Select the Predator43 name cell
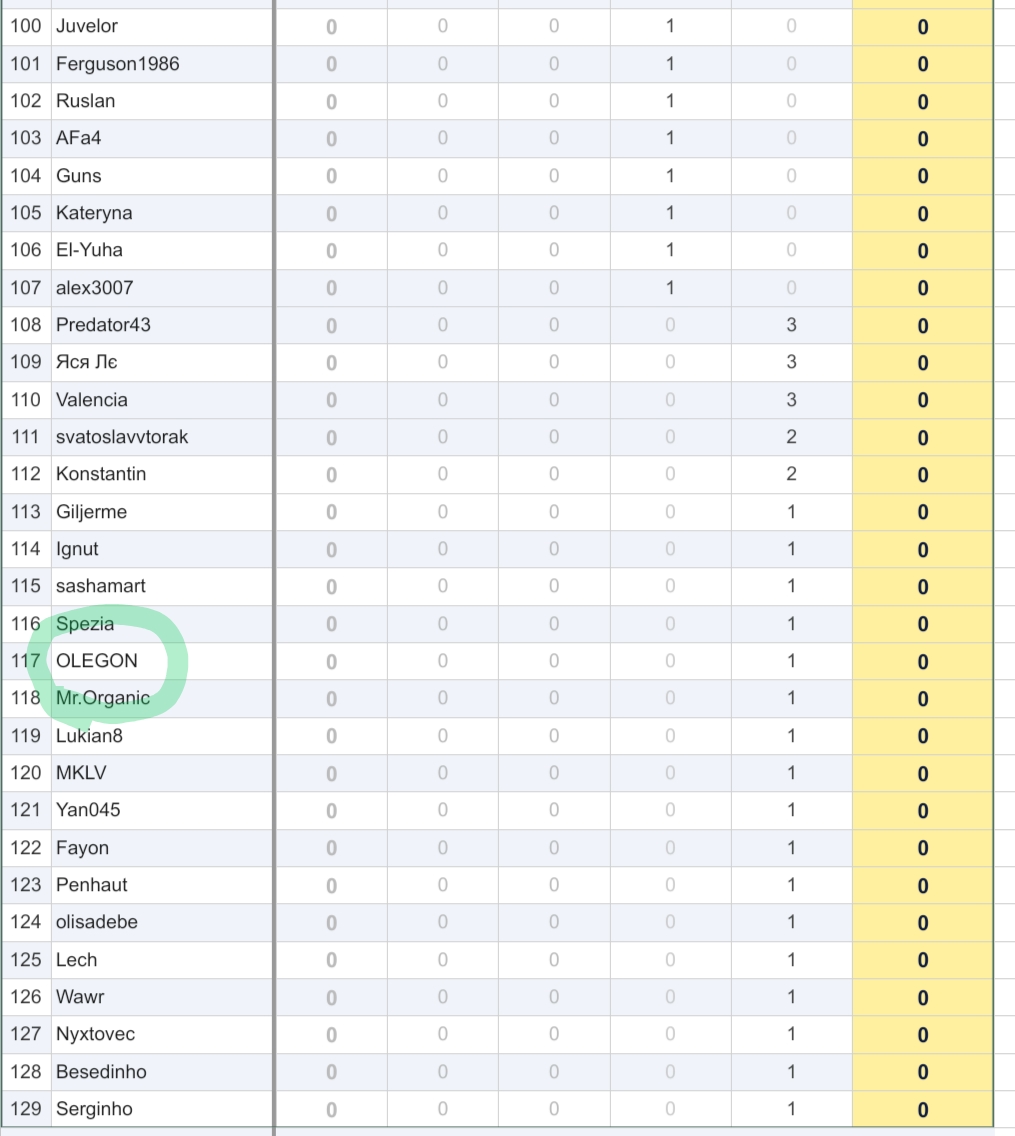The height and width of the screenshot is (1136, 1015). (103, 325)
